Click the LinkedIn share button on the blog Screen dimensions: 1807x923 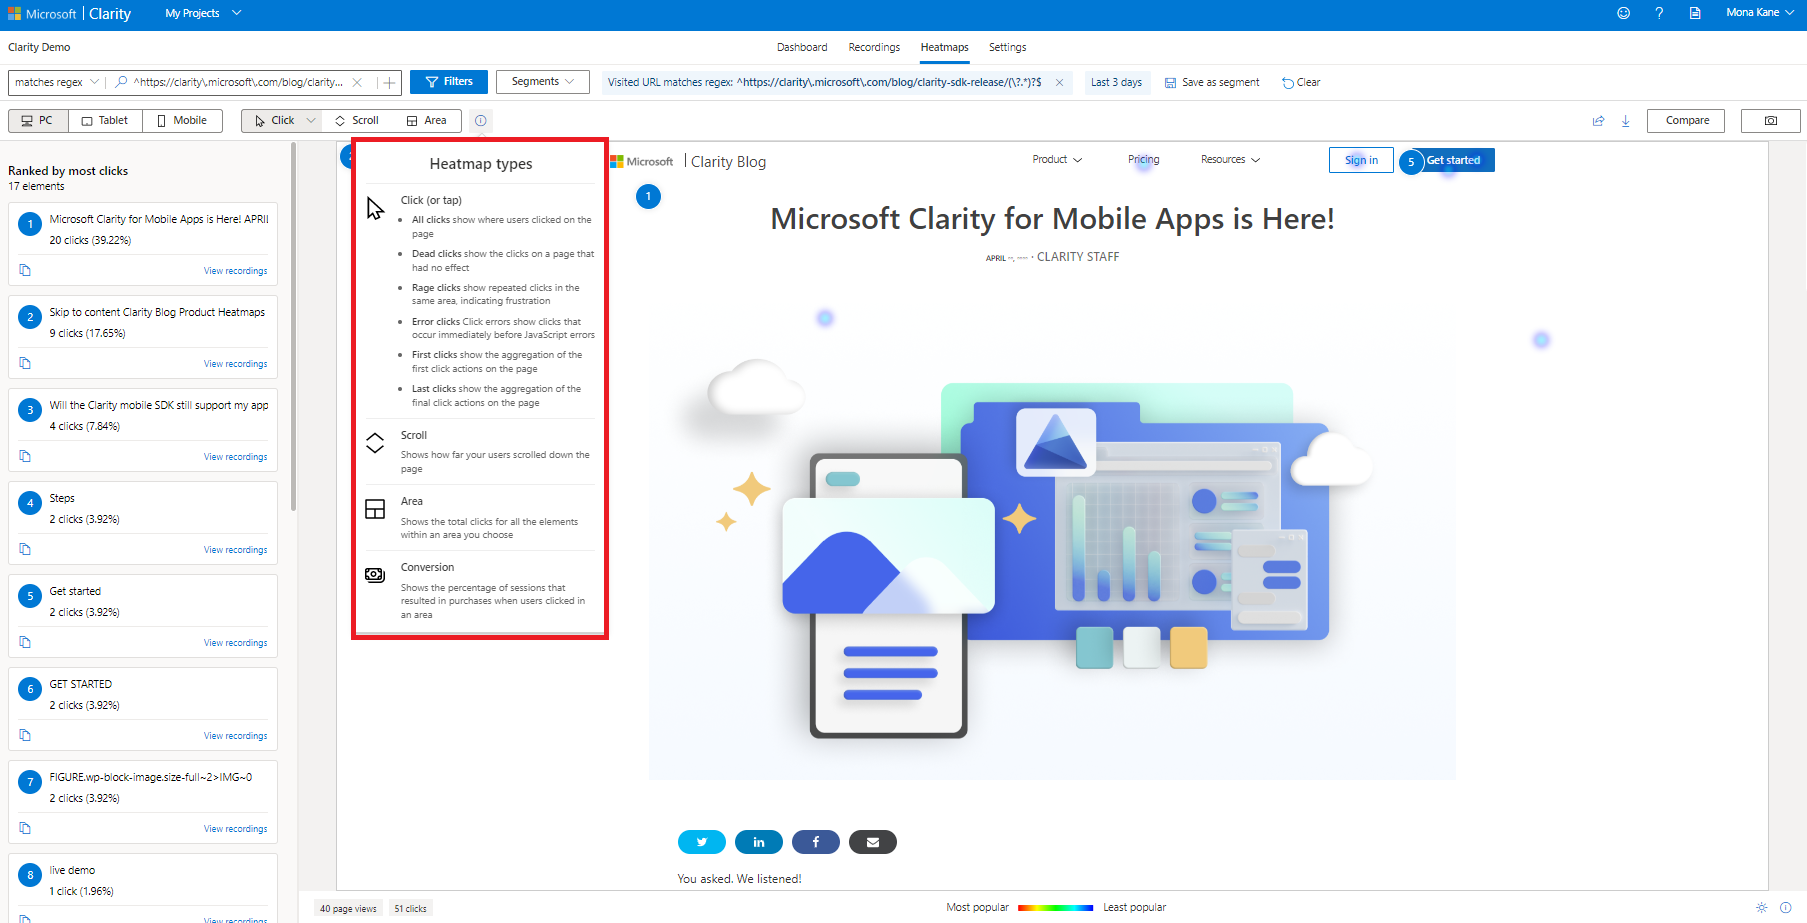(759, 842)
